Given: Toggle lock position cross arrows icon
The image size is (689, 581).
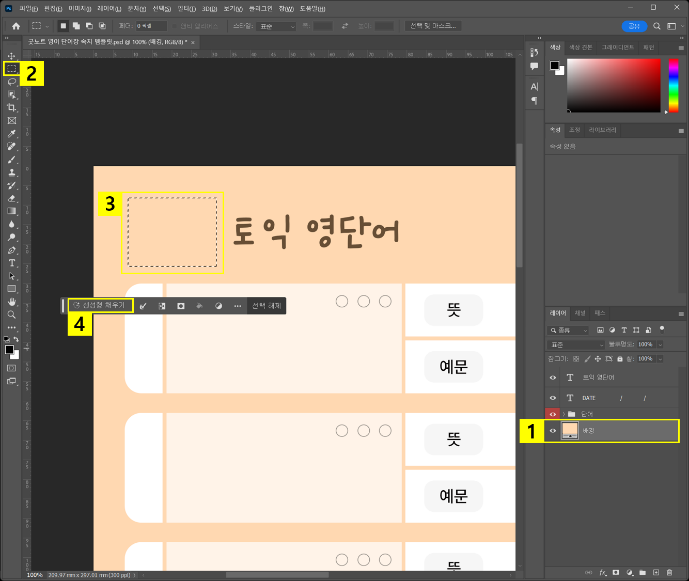Looking at the screenshot, I should [598, 359].
